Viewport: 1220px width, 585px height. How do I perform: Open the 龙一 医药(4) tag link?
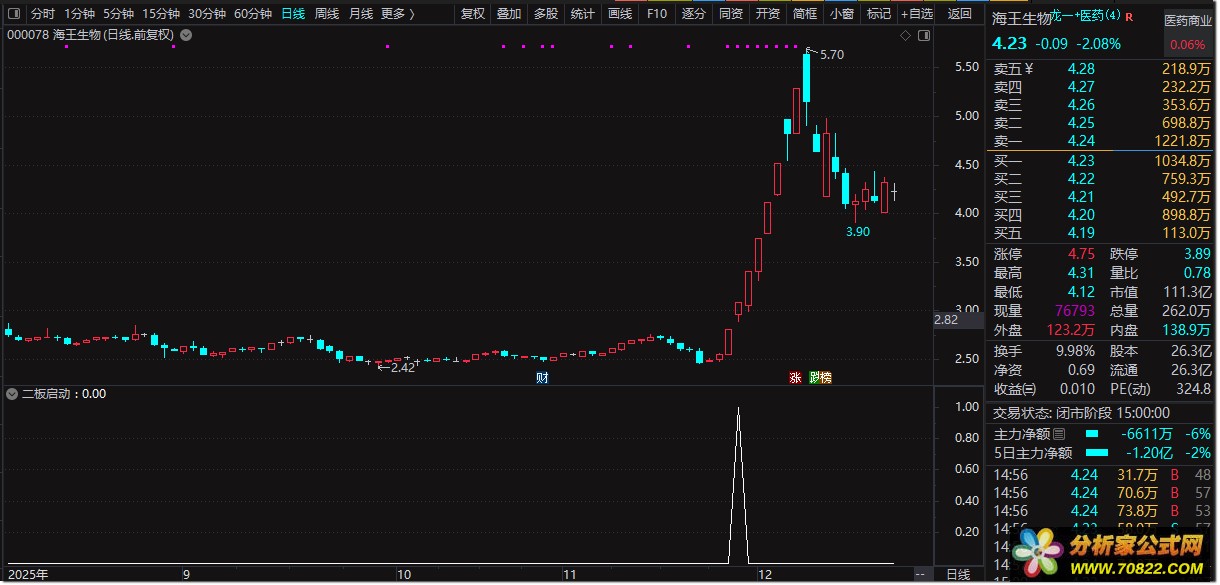point(1084,18)
